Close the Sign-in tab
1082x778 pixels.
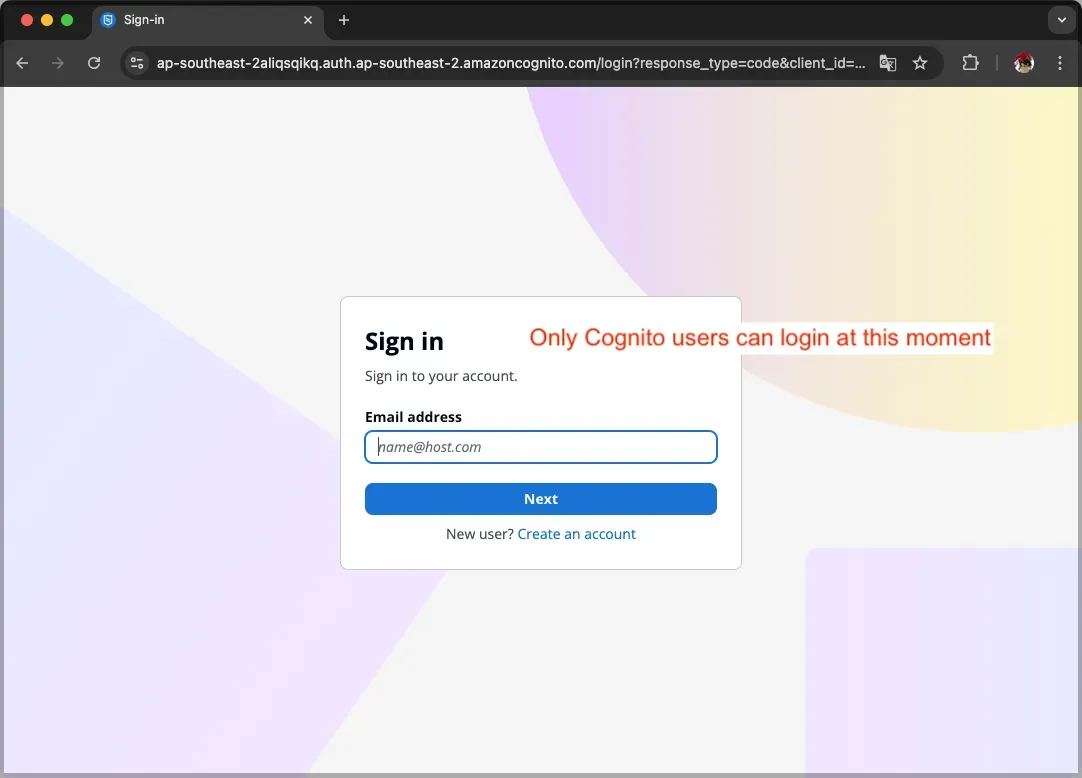pos(308,20)
